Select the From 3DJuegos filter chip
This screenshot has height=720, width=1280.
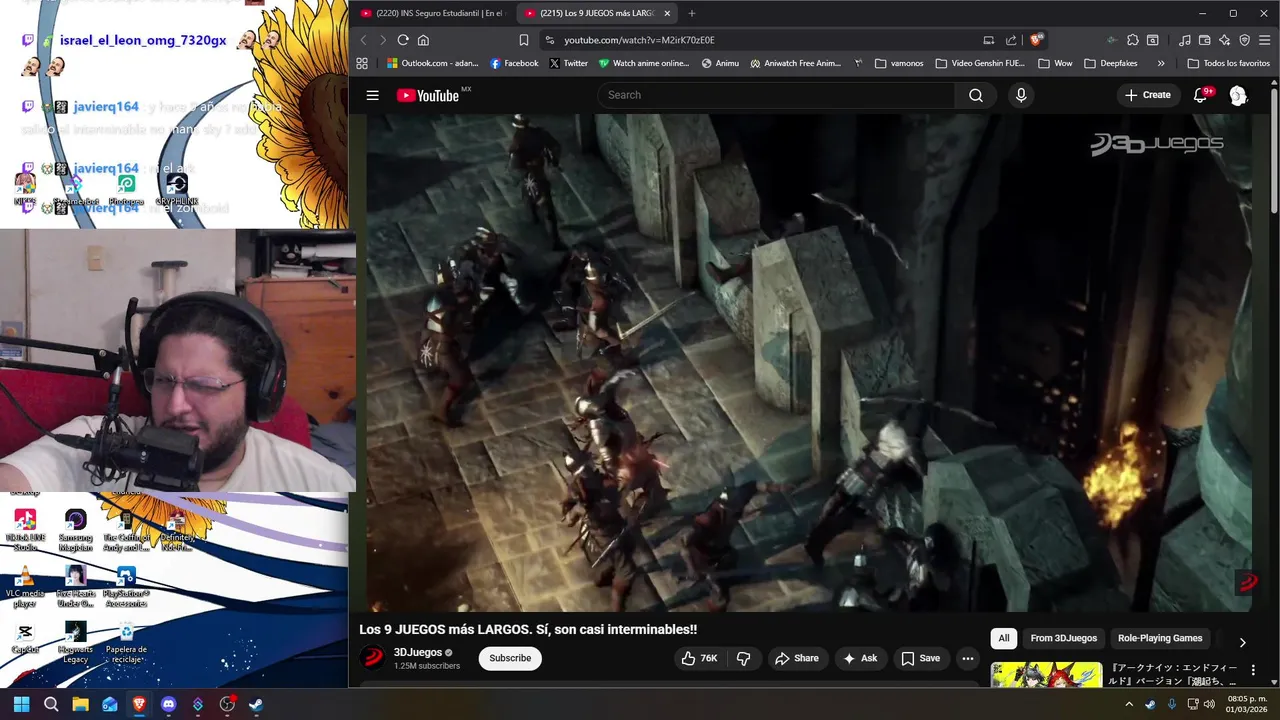point(1064,638)
